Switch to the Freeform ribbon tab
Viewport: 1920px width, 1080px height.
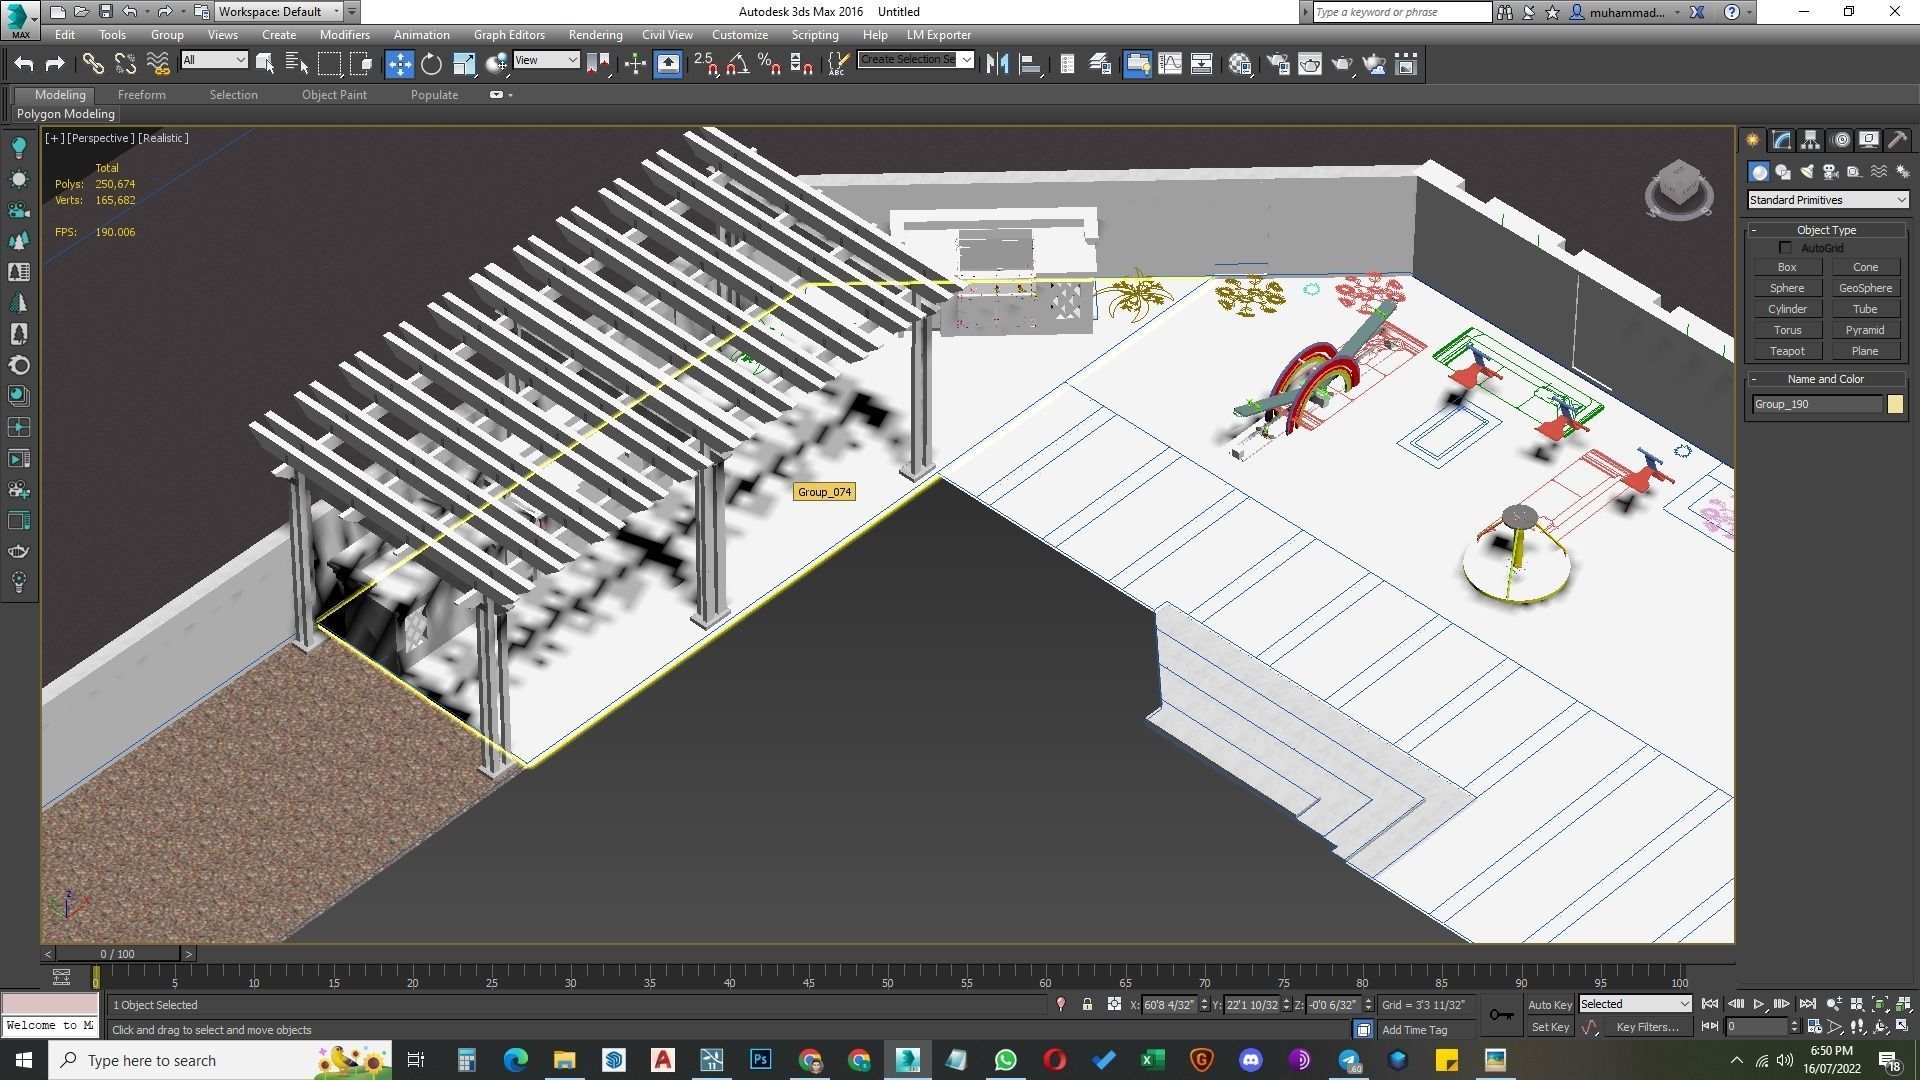tap(141, 94)
